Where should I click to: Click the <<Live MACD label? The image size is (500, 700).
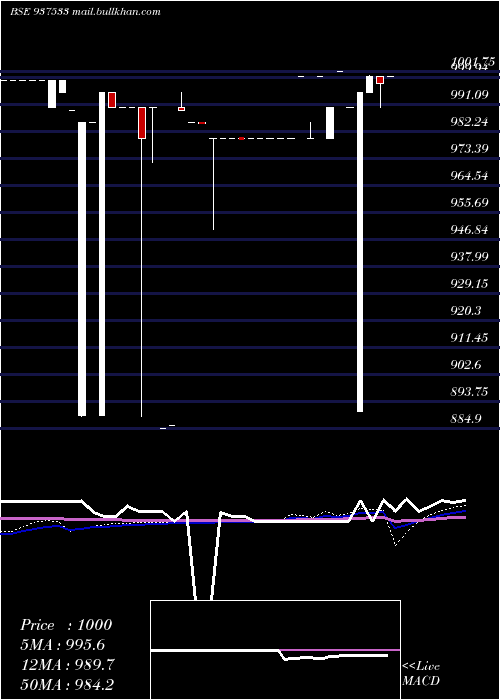click(421, 674)
